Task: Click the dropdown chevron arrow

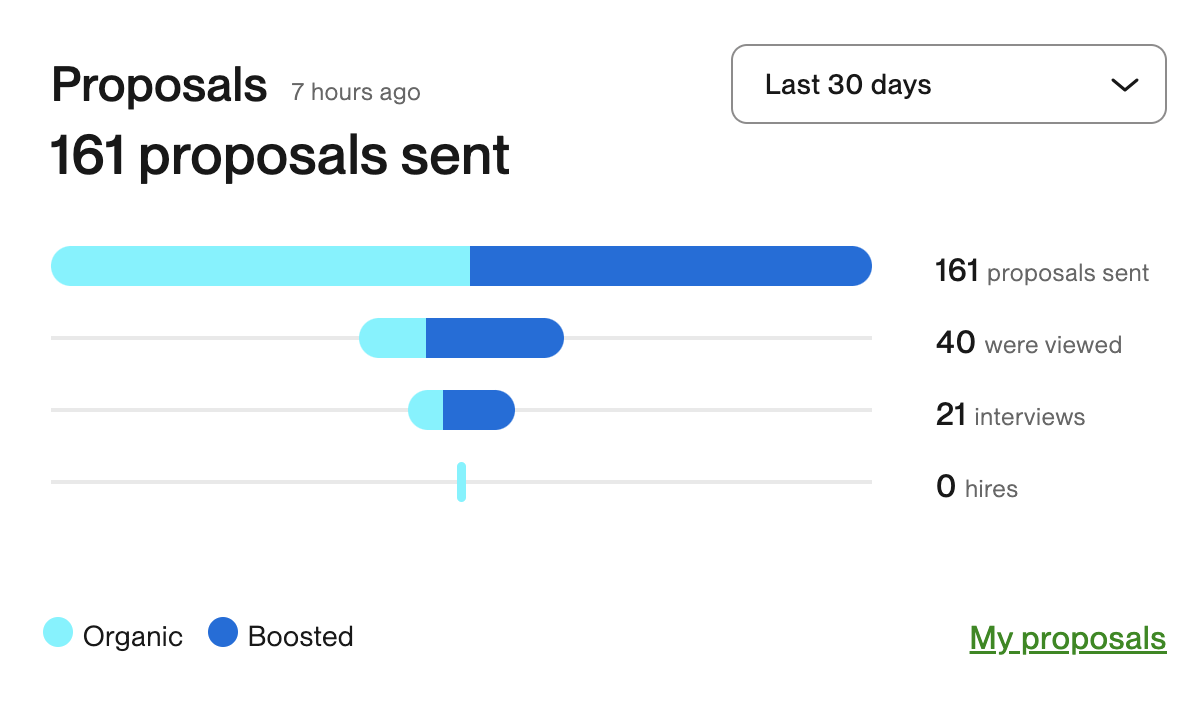Action: [1125, 85]
